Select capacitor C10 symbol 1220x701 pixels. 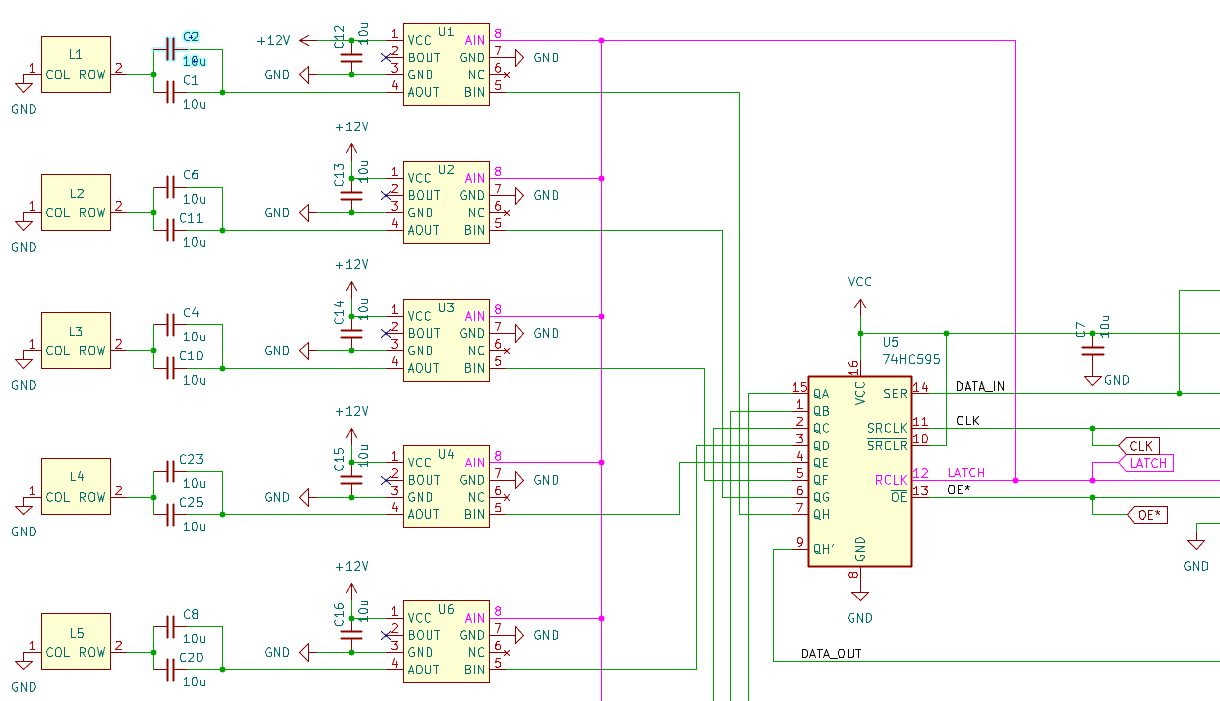[170, 368]
